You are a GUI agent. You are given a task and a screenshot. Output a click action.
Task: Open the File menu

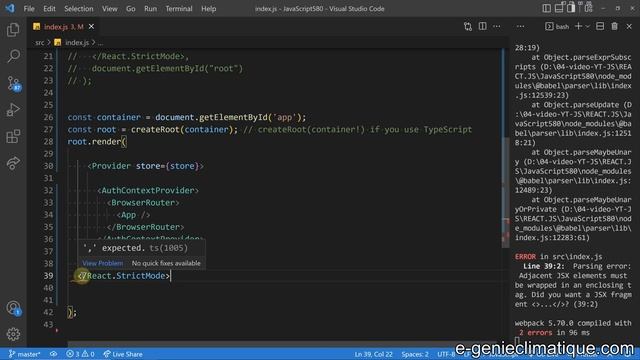click(29, 9)
